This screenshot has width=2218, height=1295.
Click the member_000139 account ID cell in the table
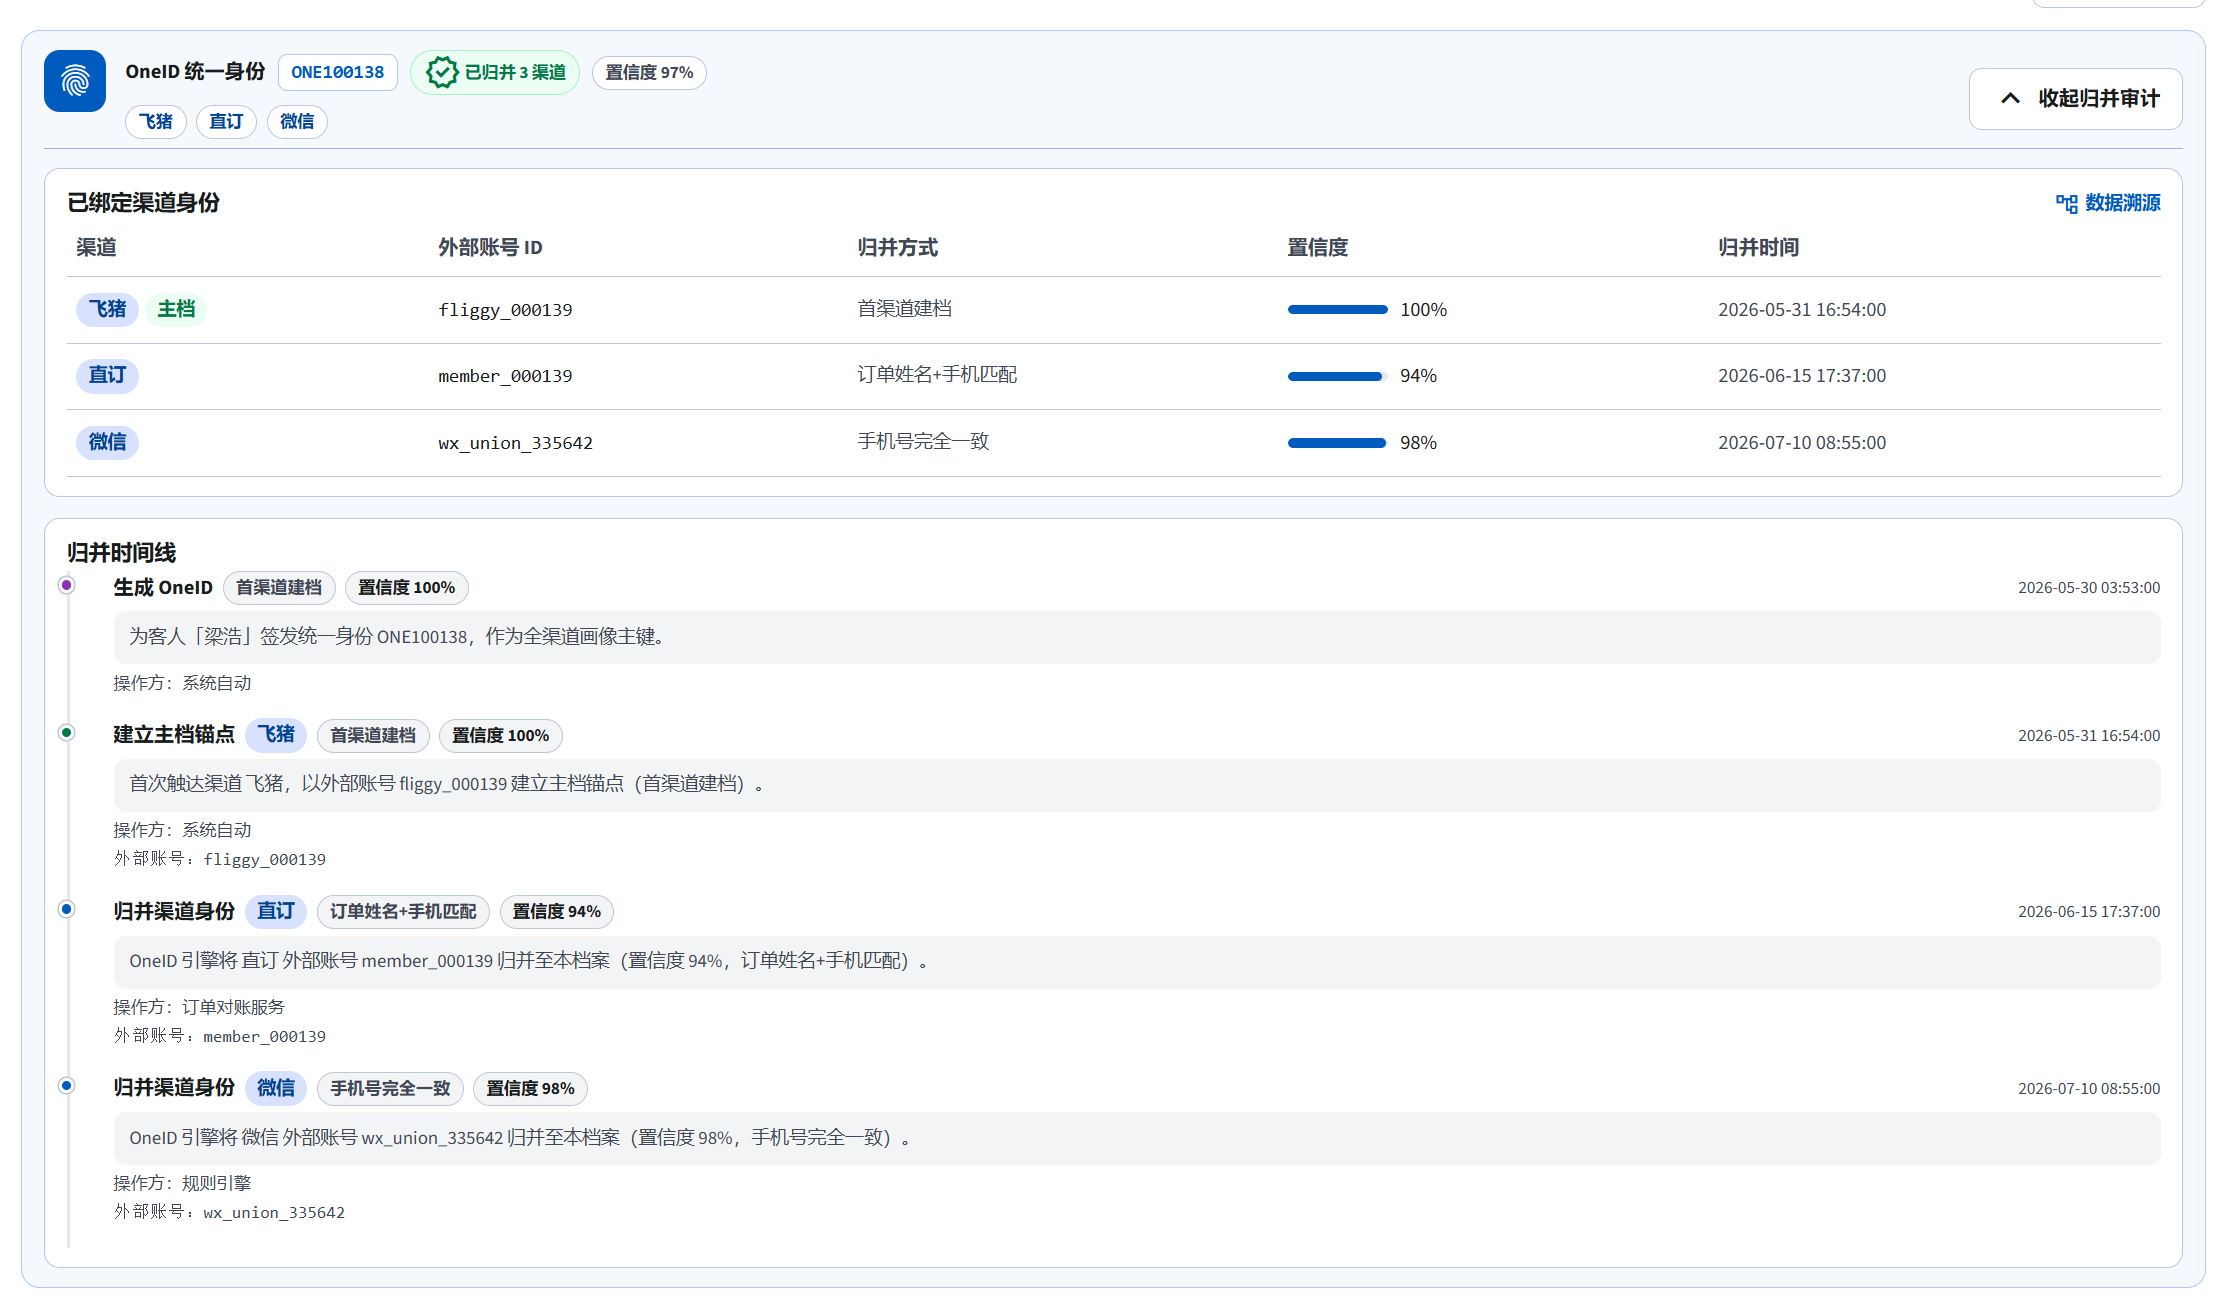505,376
